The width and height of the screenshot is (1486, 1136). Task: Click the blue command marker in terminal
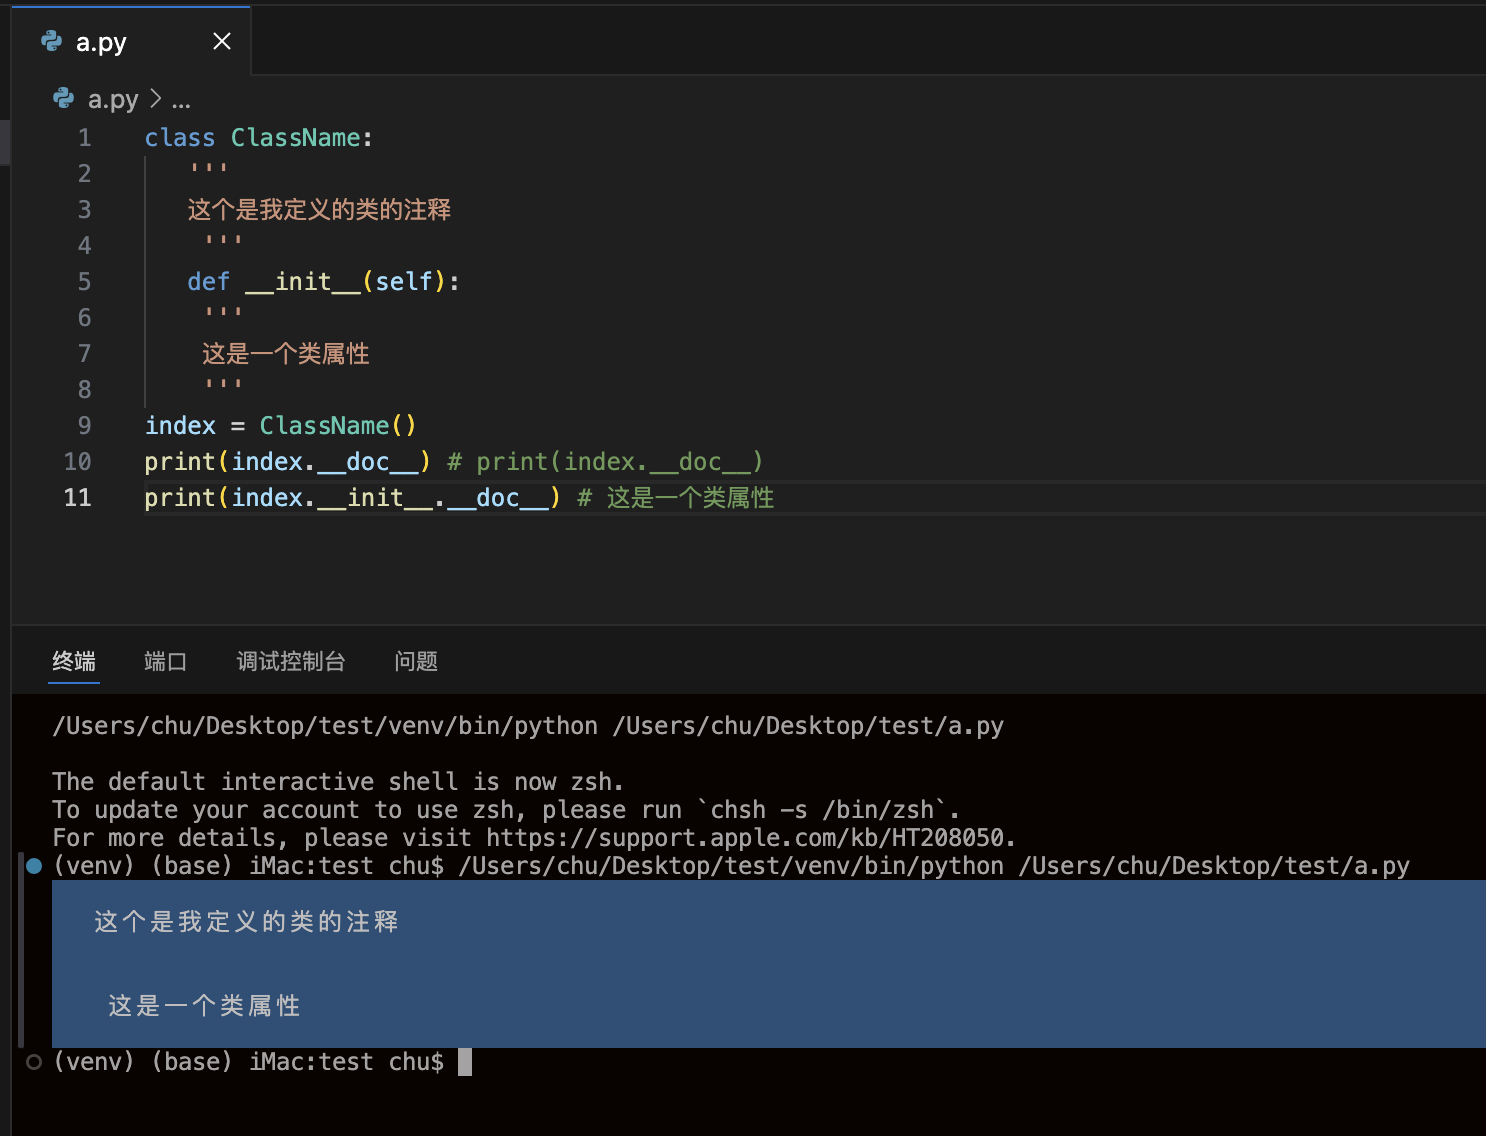click(34, 866)
